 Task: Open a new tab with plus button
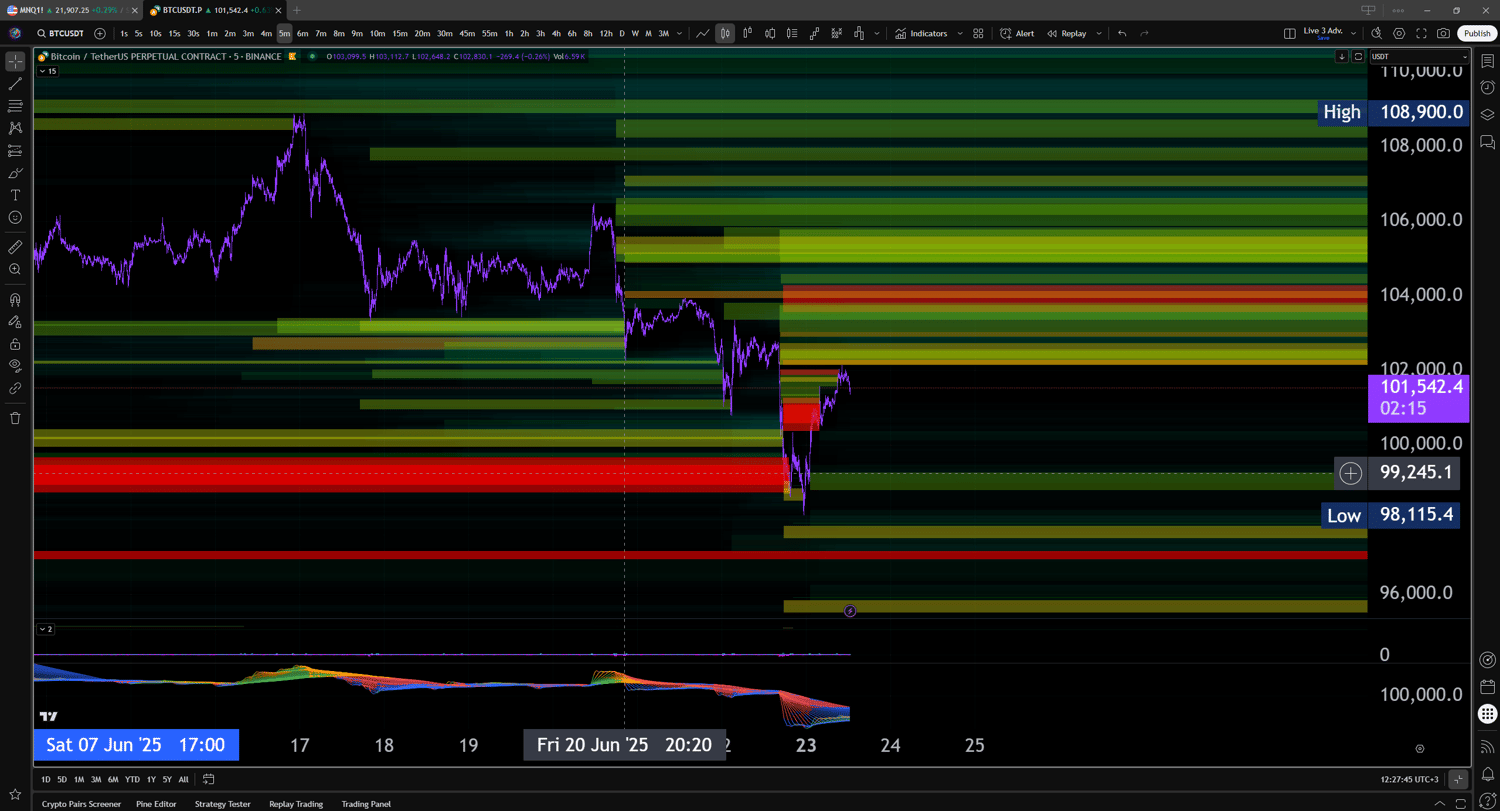[x=296, y=10]
